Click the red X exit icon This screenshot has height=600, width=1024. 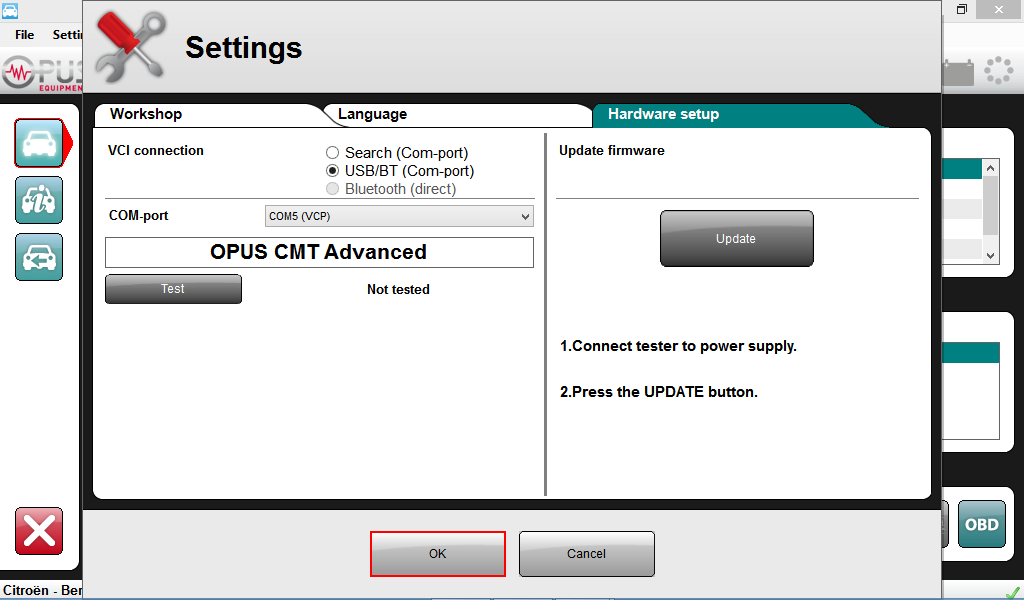39,531
